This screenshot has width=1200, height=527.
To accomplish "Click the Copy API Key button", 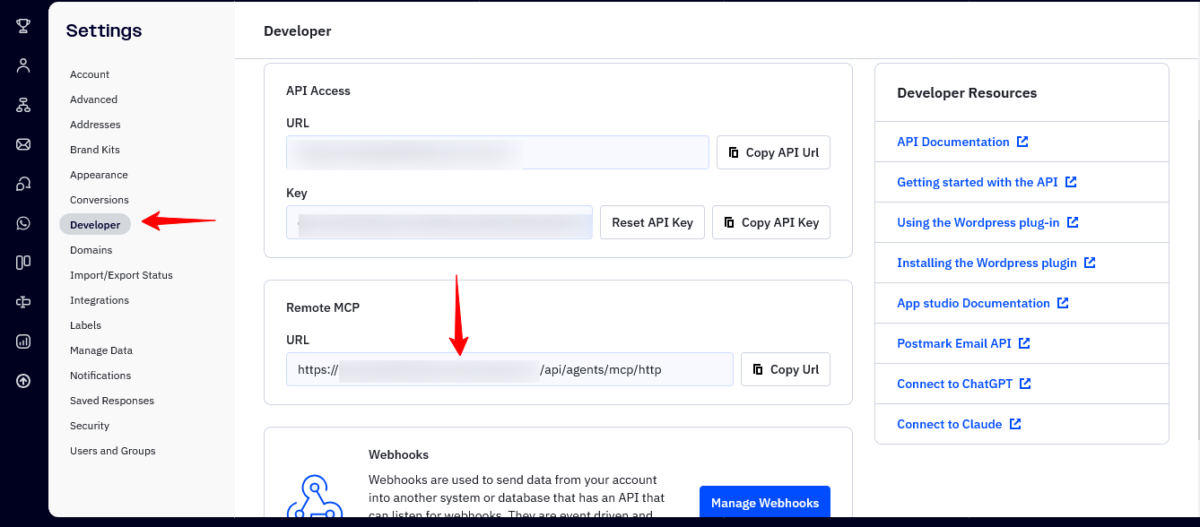I will (x=771, y=222).
